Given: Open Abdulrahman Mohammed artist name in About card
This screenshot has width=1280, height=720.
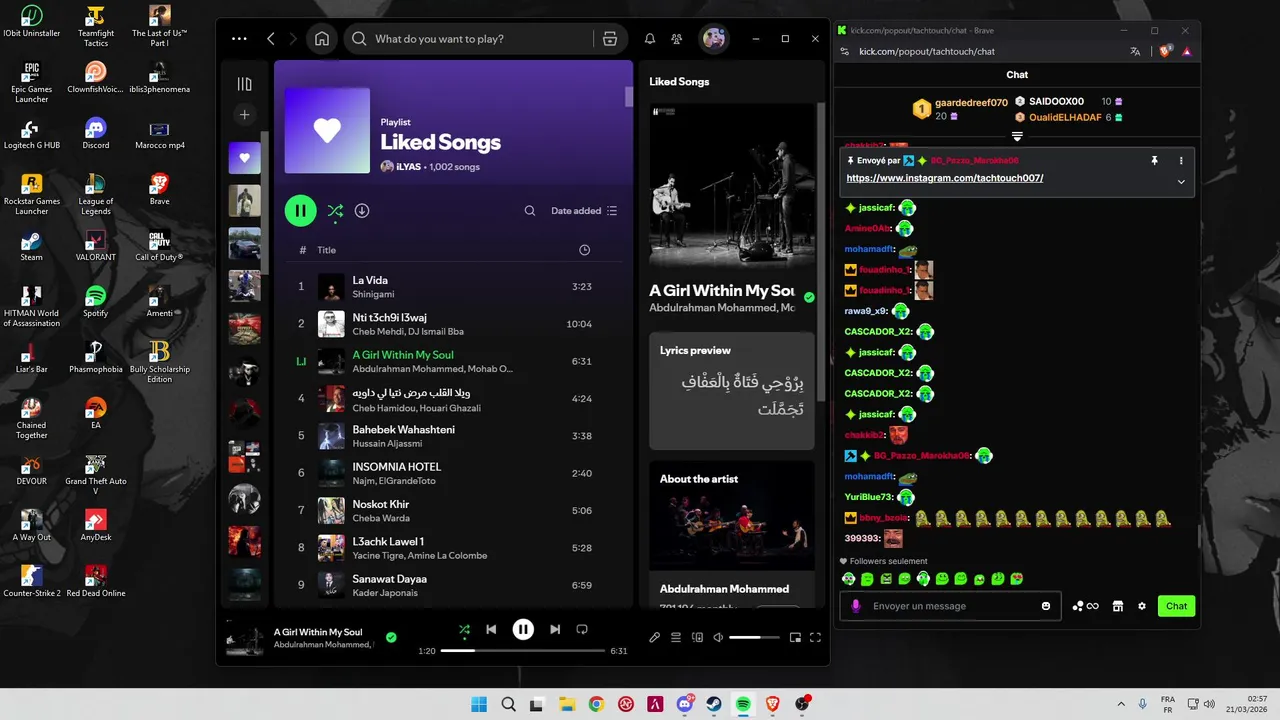Looking at the screenshot, I should tap(724, 589).
